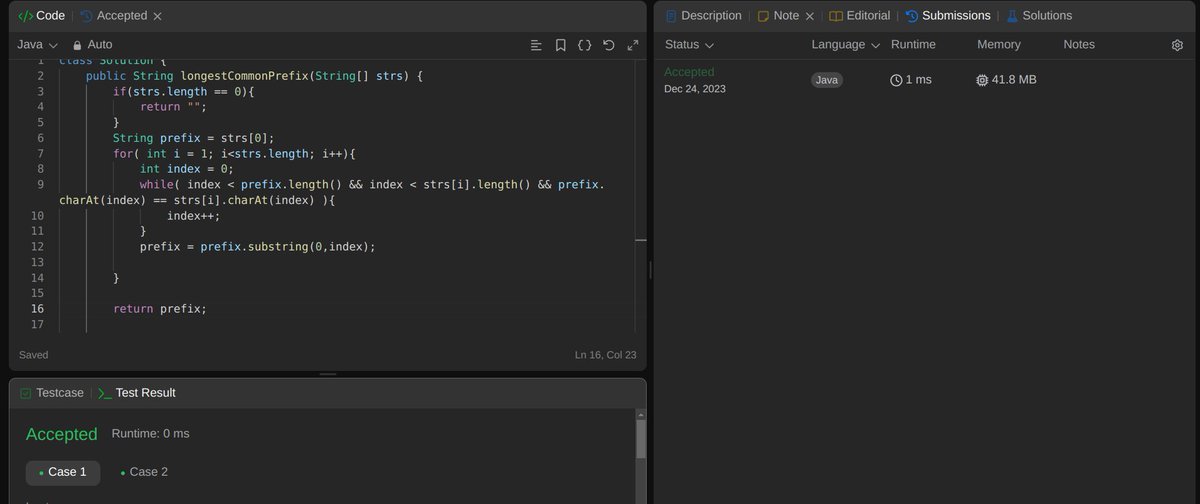Open submissions table settings gear
Viewport: 1200px width, 504px height.
pos(1177,45)
